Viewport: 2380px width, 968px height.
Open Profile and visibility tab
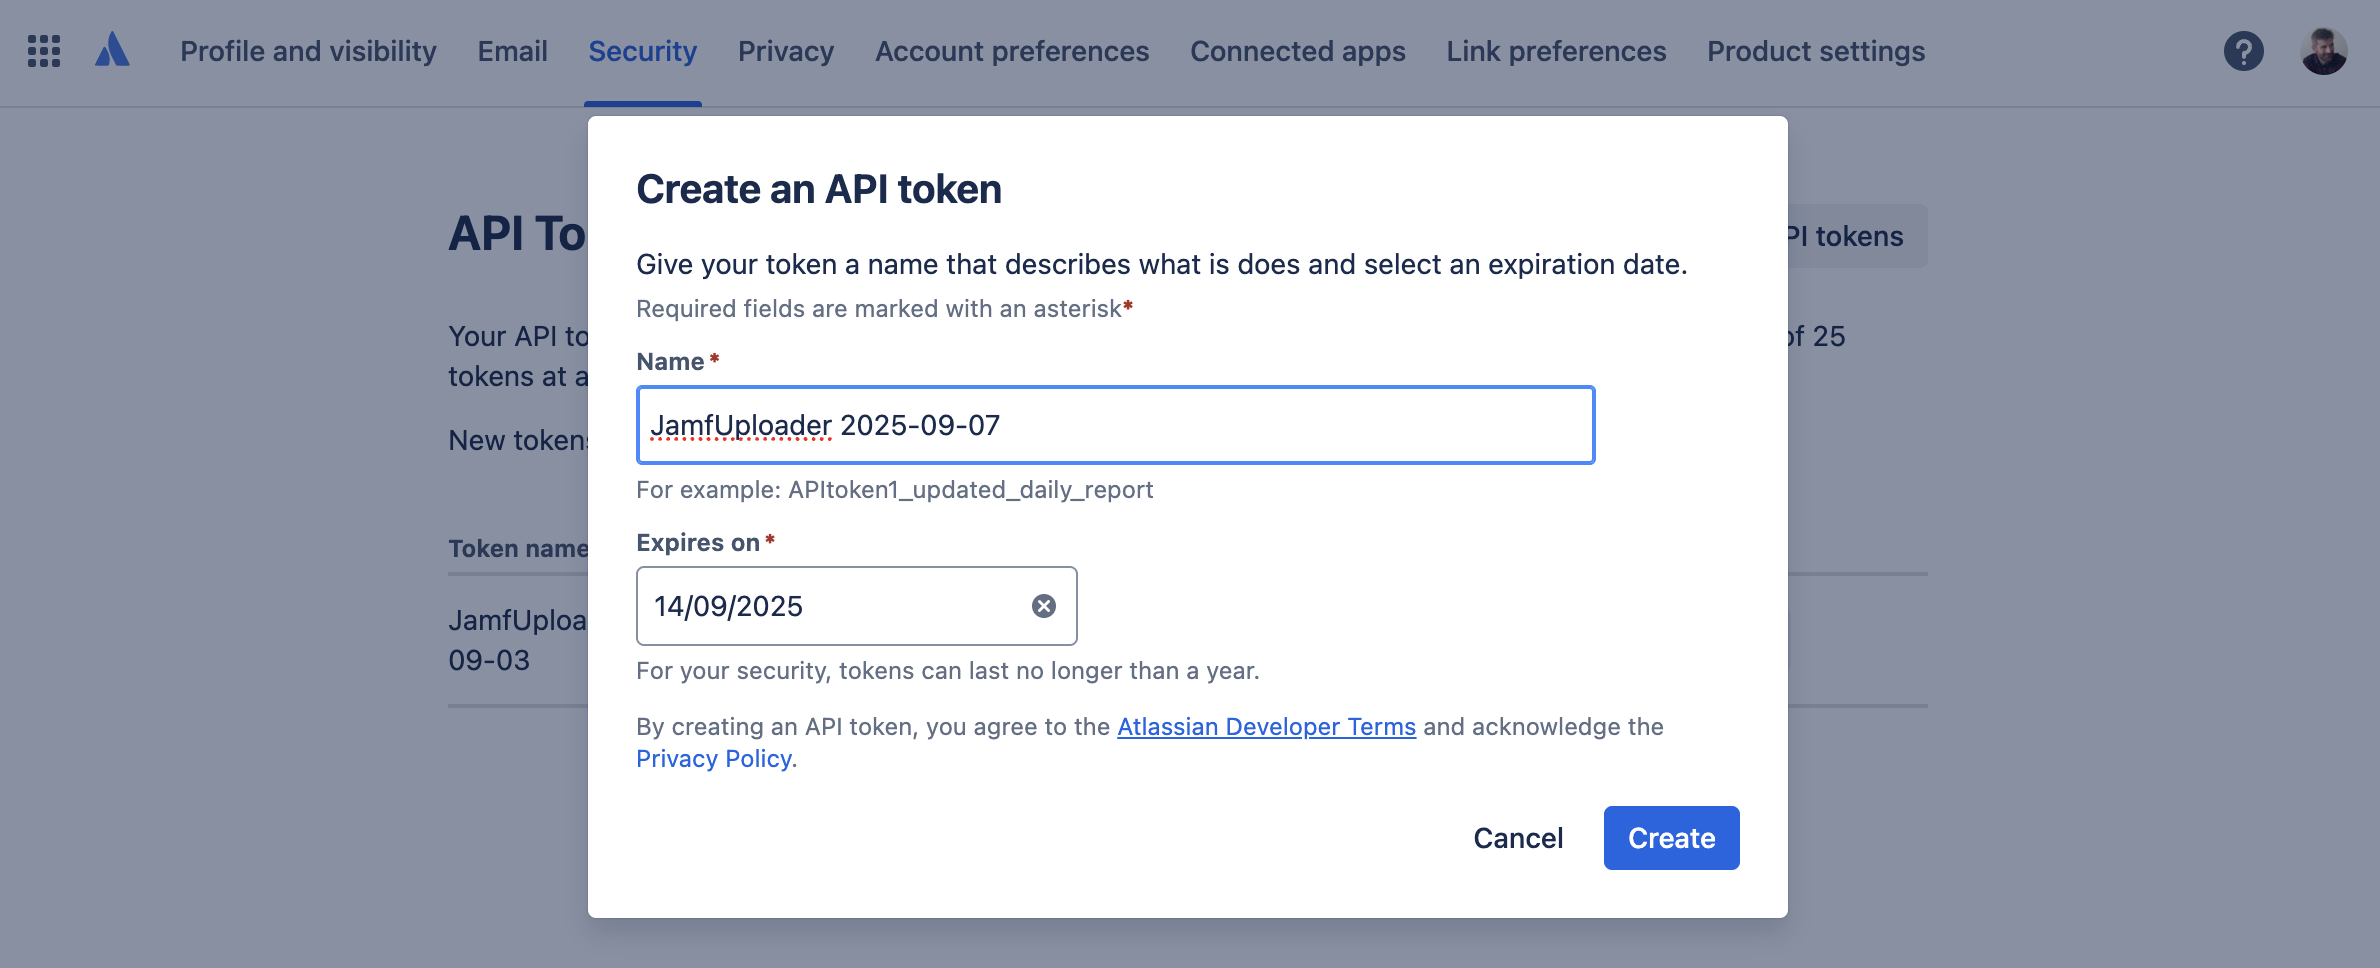(x=308, y=51)
